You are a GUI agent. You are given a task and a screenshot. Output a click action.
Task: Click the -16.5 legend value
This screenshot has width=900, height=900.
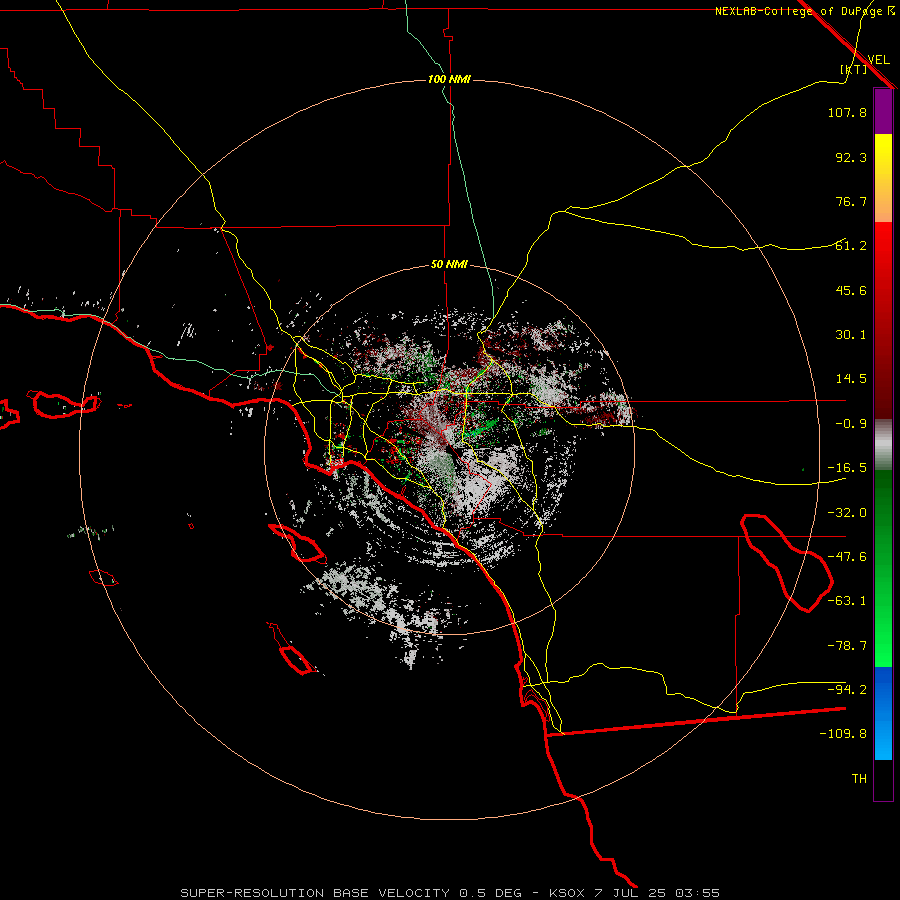click(847, 468)
